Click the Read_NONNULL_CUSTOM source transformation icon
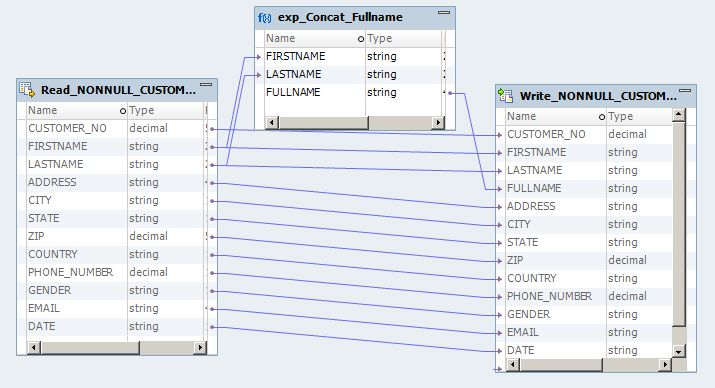This screenshot has height=388, width=715. click(x=27, y=90)
